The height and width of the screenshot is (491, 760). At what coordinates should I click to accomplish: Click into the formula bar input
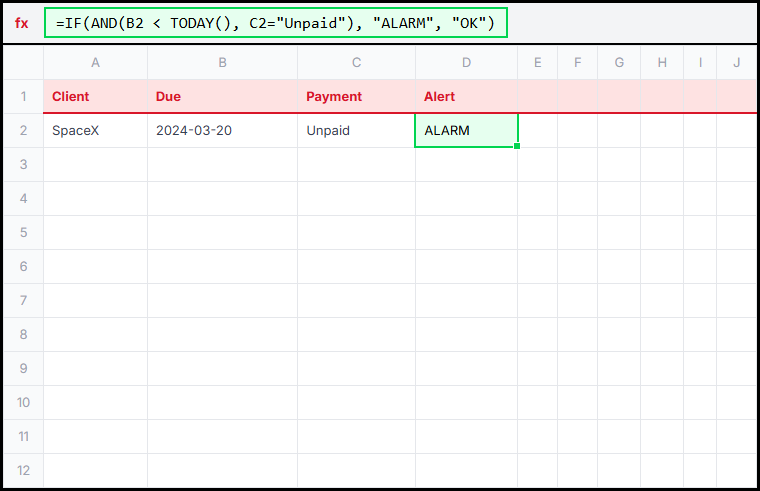[275, 23]
